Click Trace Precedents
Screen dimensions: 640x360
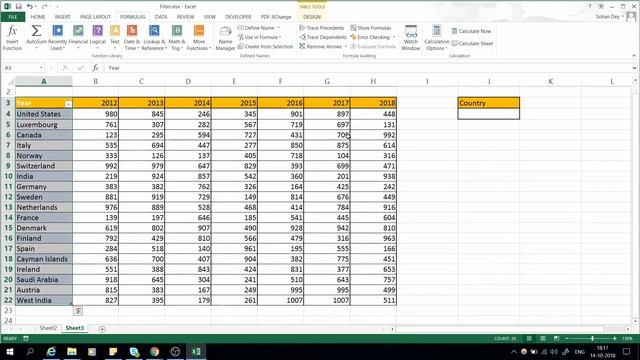[x=322, y=28]
